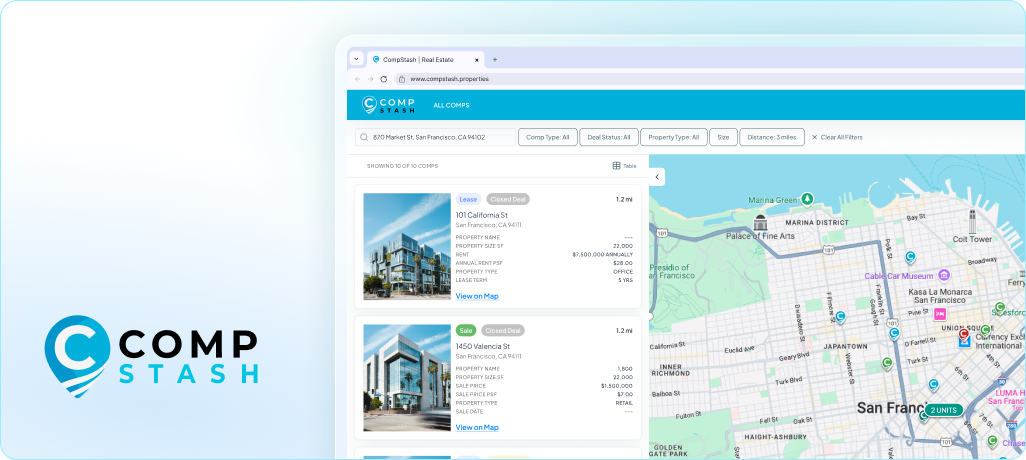View site information icon in address bar
1026x460 pixels.
pos(402,79)
